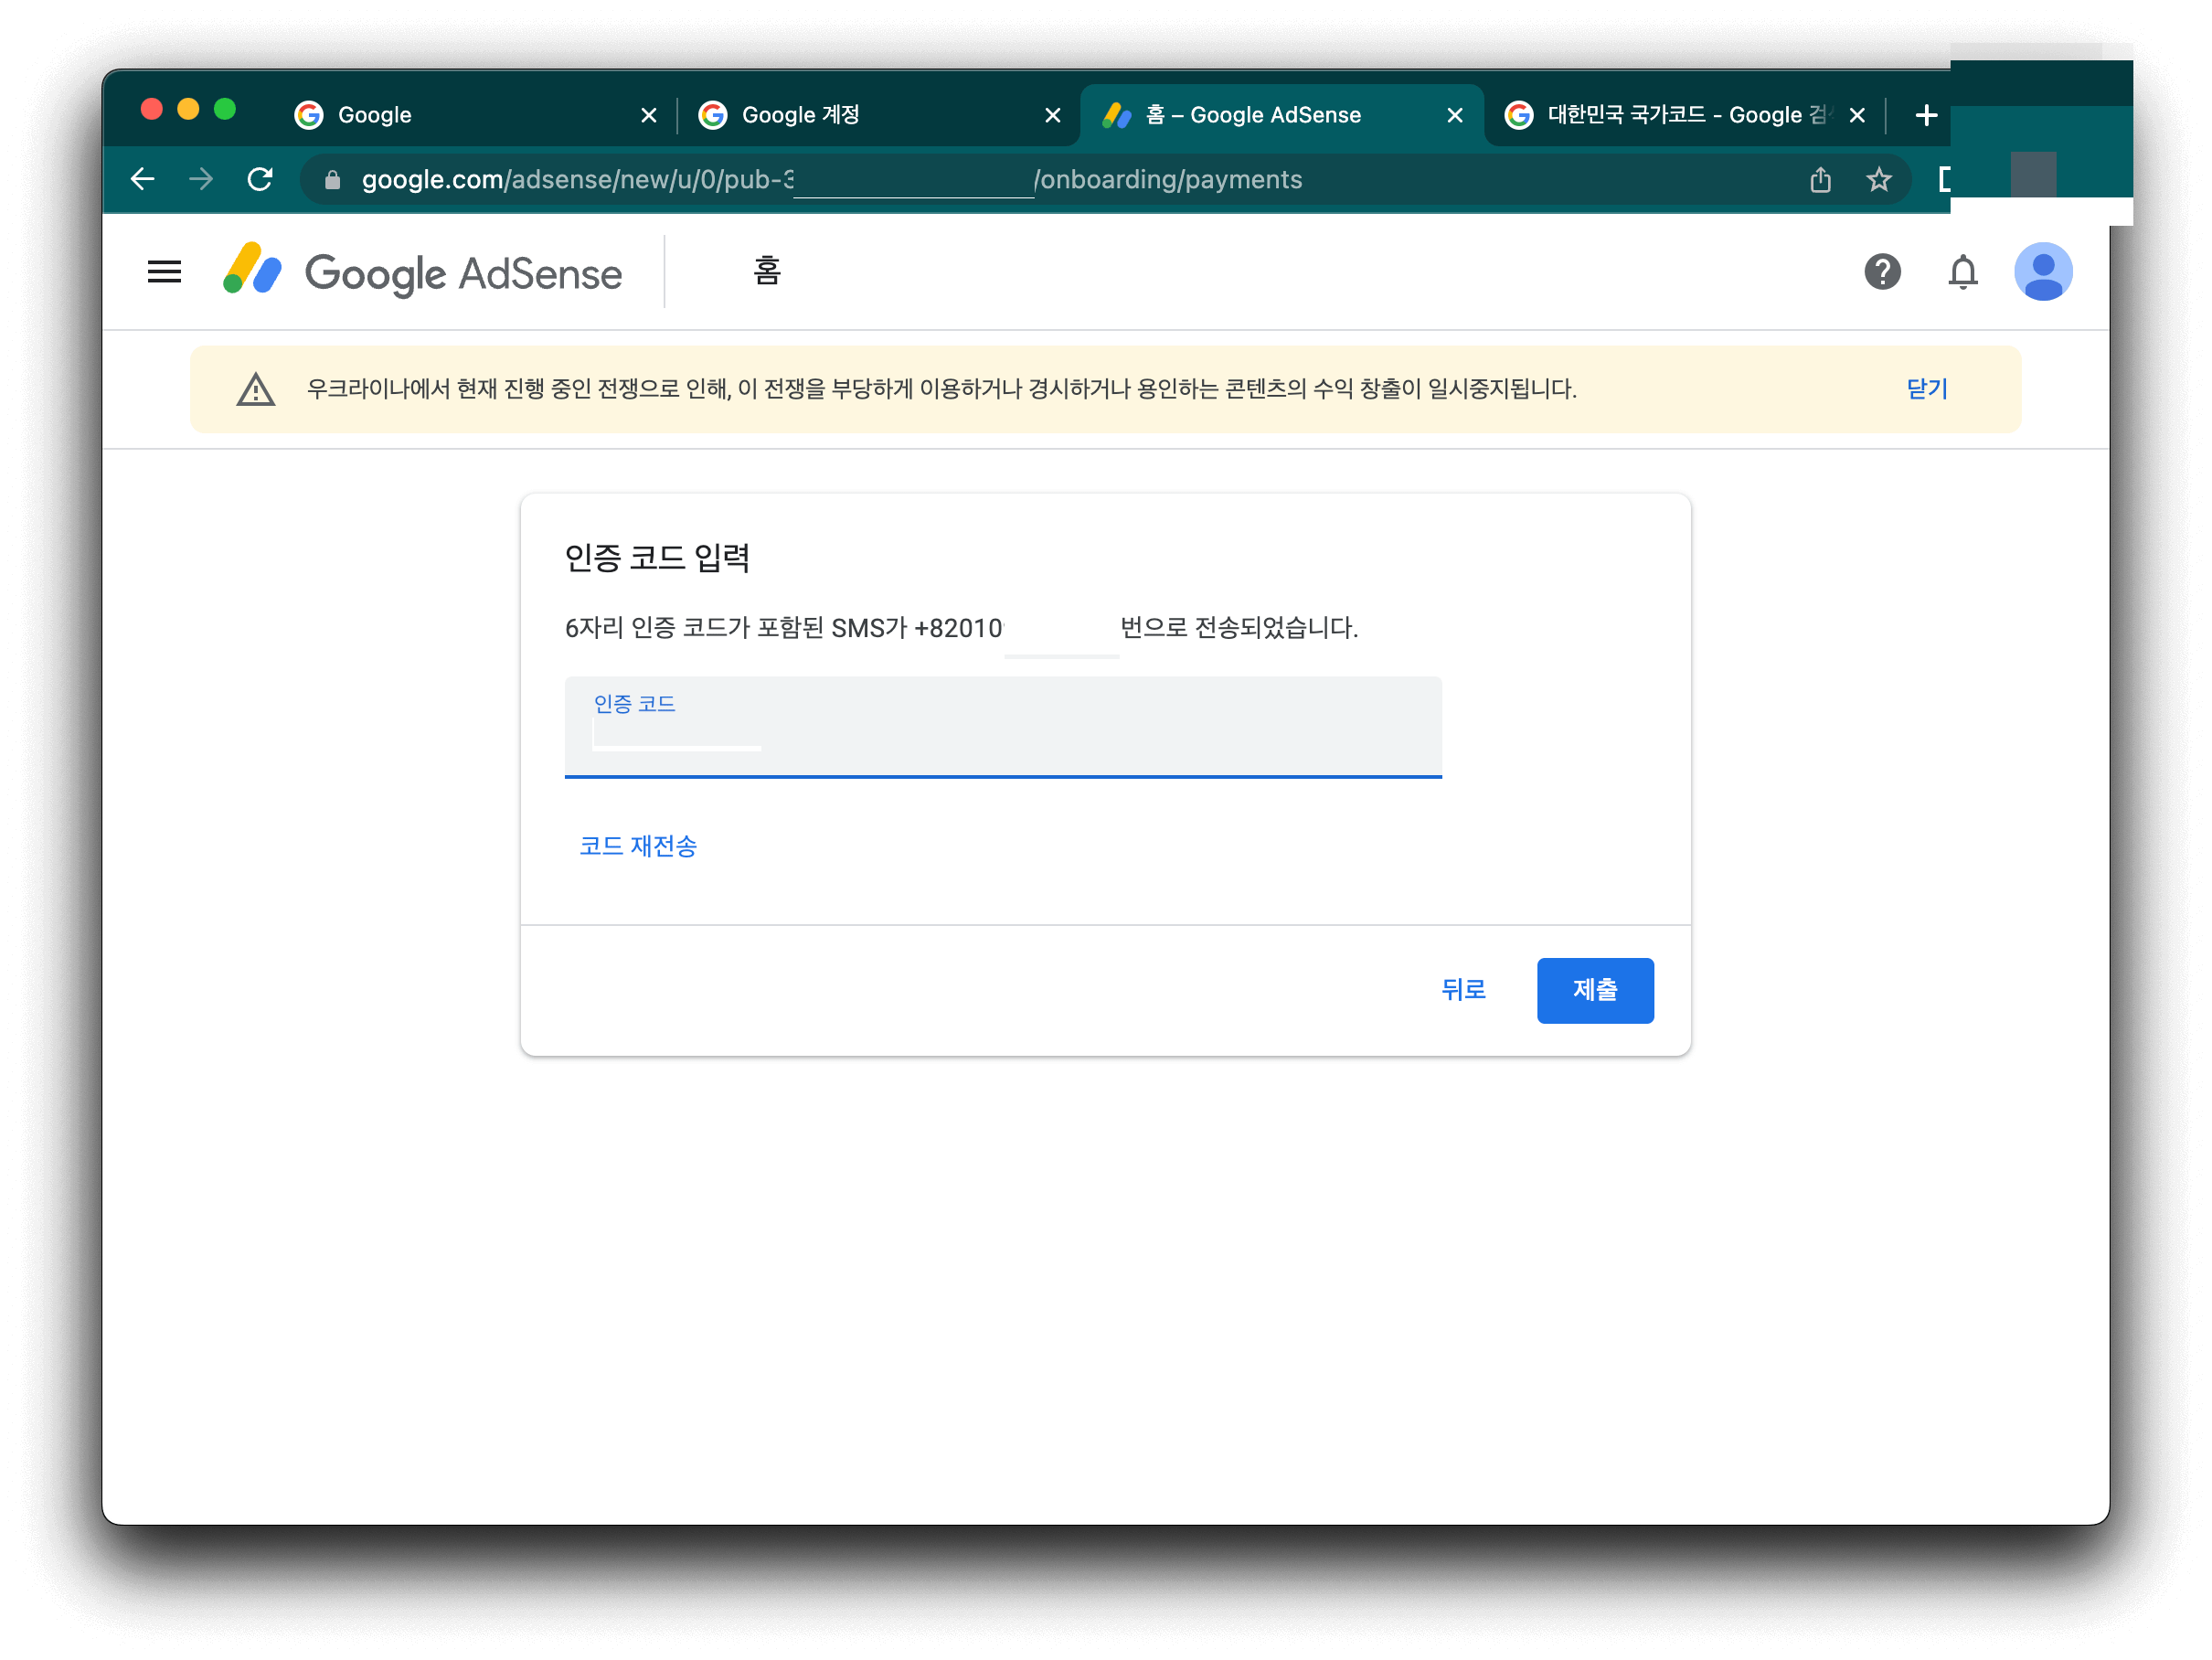Click the share page icon
Image resolution: width=2212 pixels, height=1660 pixels.
click(1820, 180)
